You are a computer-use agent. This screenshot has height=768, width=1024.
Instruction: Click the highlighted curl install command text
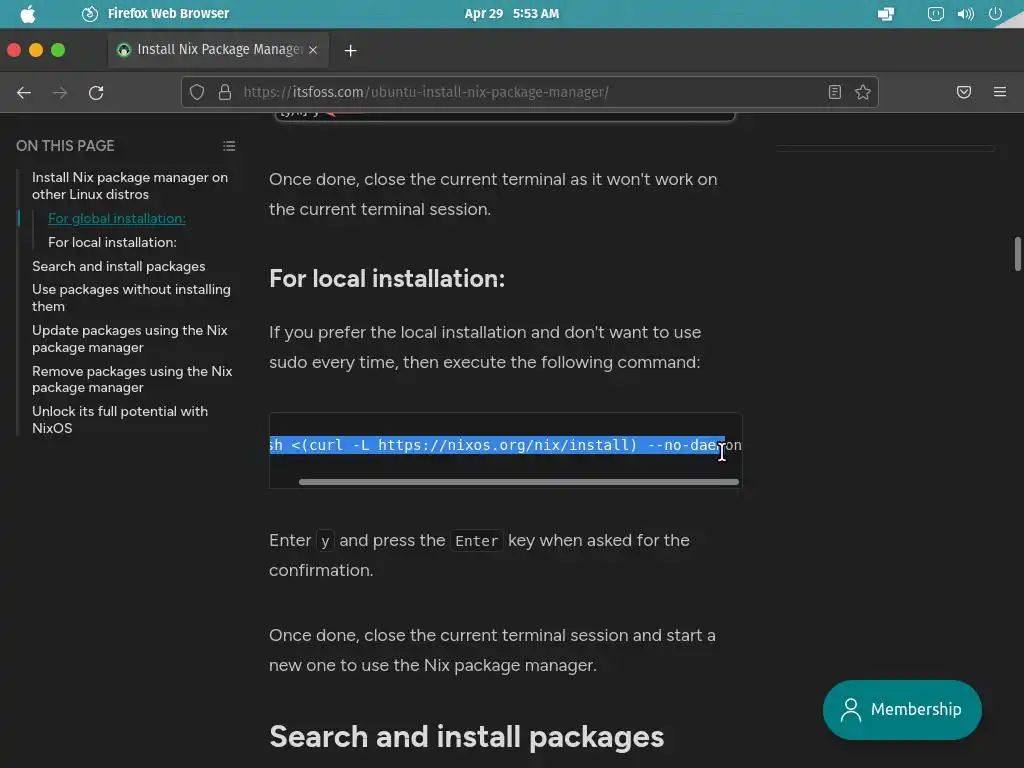pos(497,445)
